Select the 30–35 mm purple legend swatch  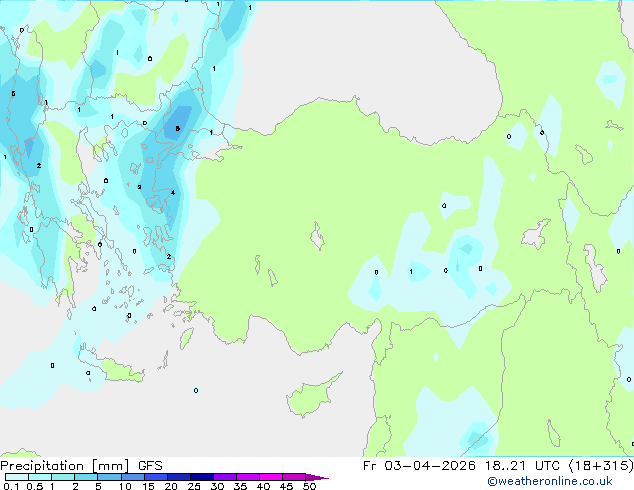coord(225,477)
